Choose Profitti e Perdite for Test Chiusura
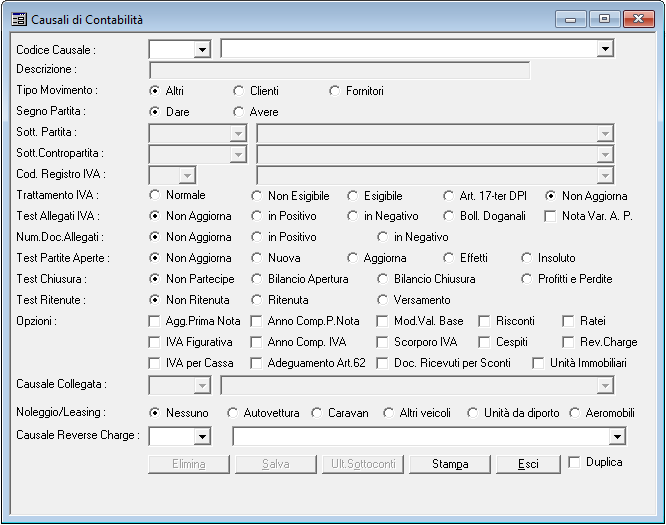This screenshot has width=666, height=525. [527, 279]
